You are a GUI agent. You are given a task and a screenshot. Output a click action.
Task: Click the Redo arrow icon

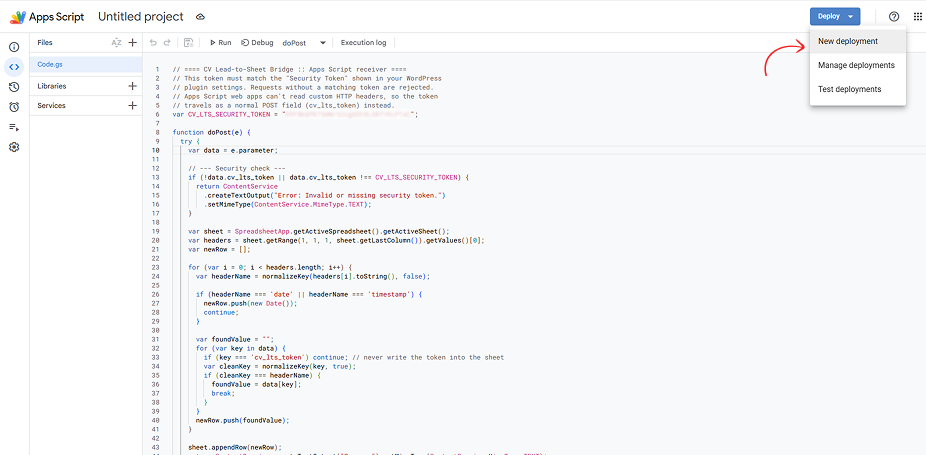pyautogui.click(x=167, y=43)
